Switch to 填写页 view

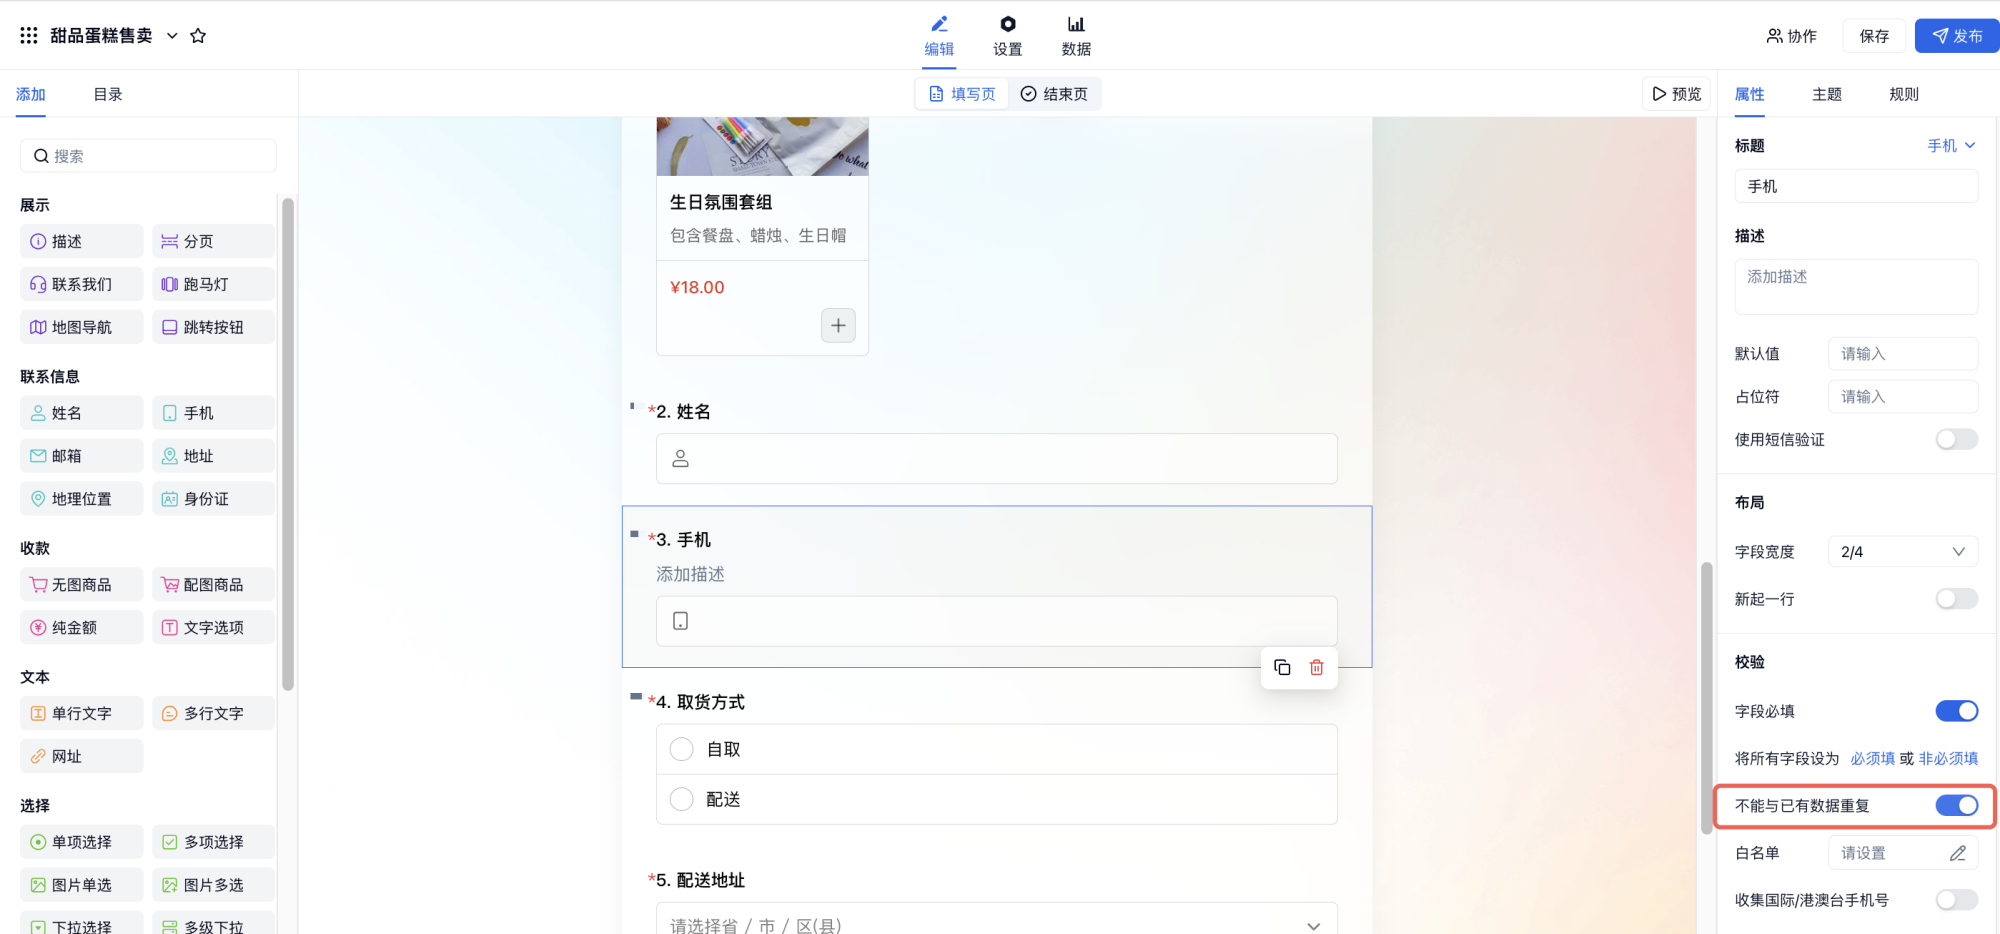tap(962, 94)
